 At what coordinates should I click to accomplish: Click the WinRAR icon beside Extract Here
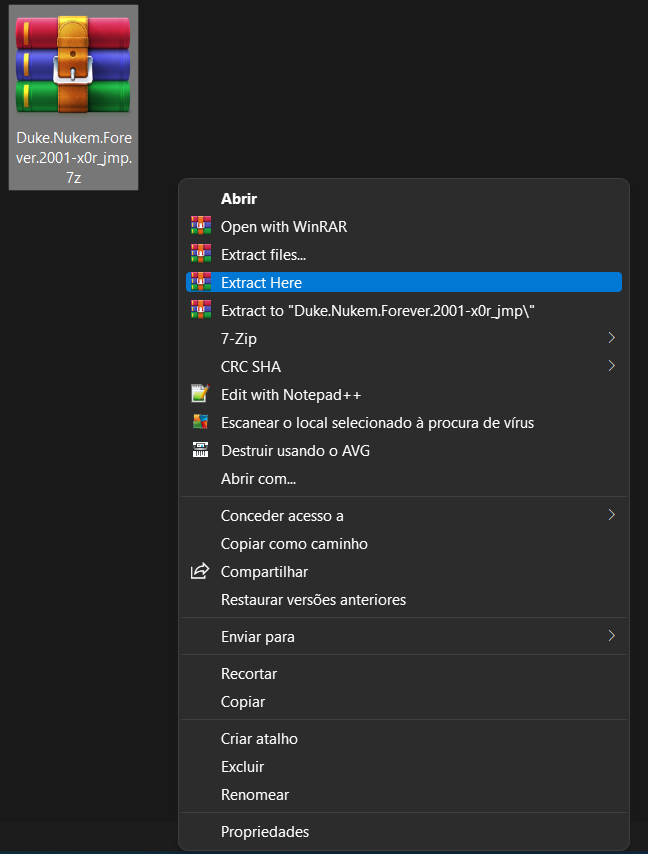(x=201, y=283)
